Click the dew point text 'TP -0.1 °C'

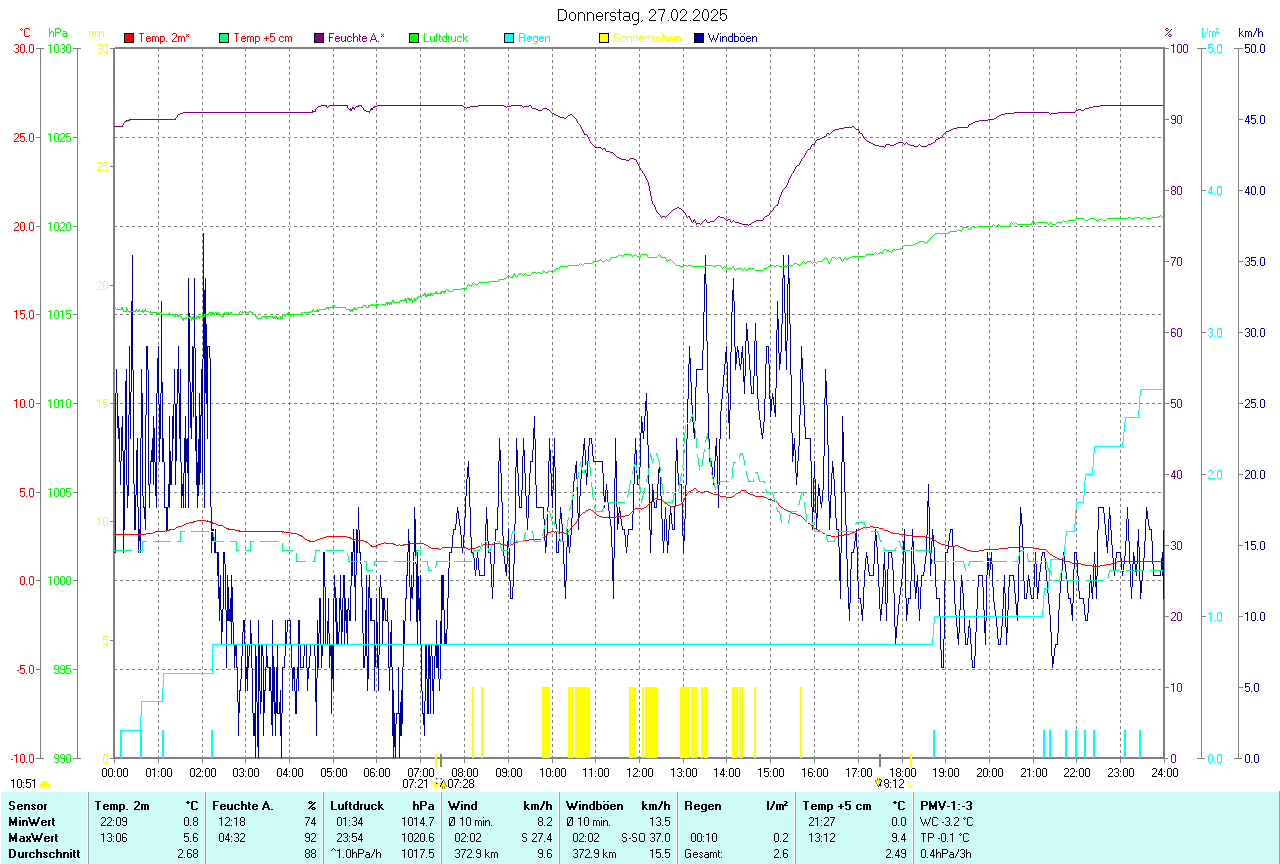(x=945, y=837)
